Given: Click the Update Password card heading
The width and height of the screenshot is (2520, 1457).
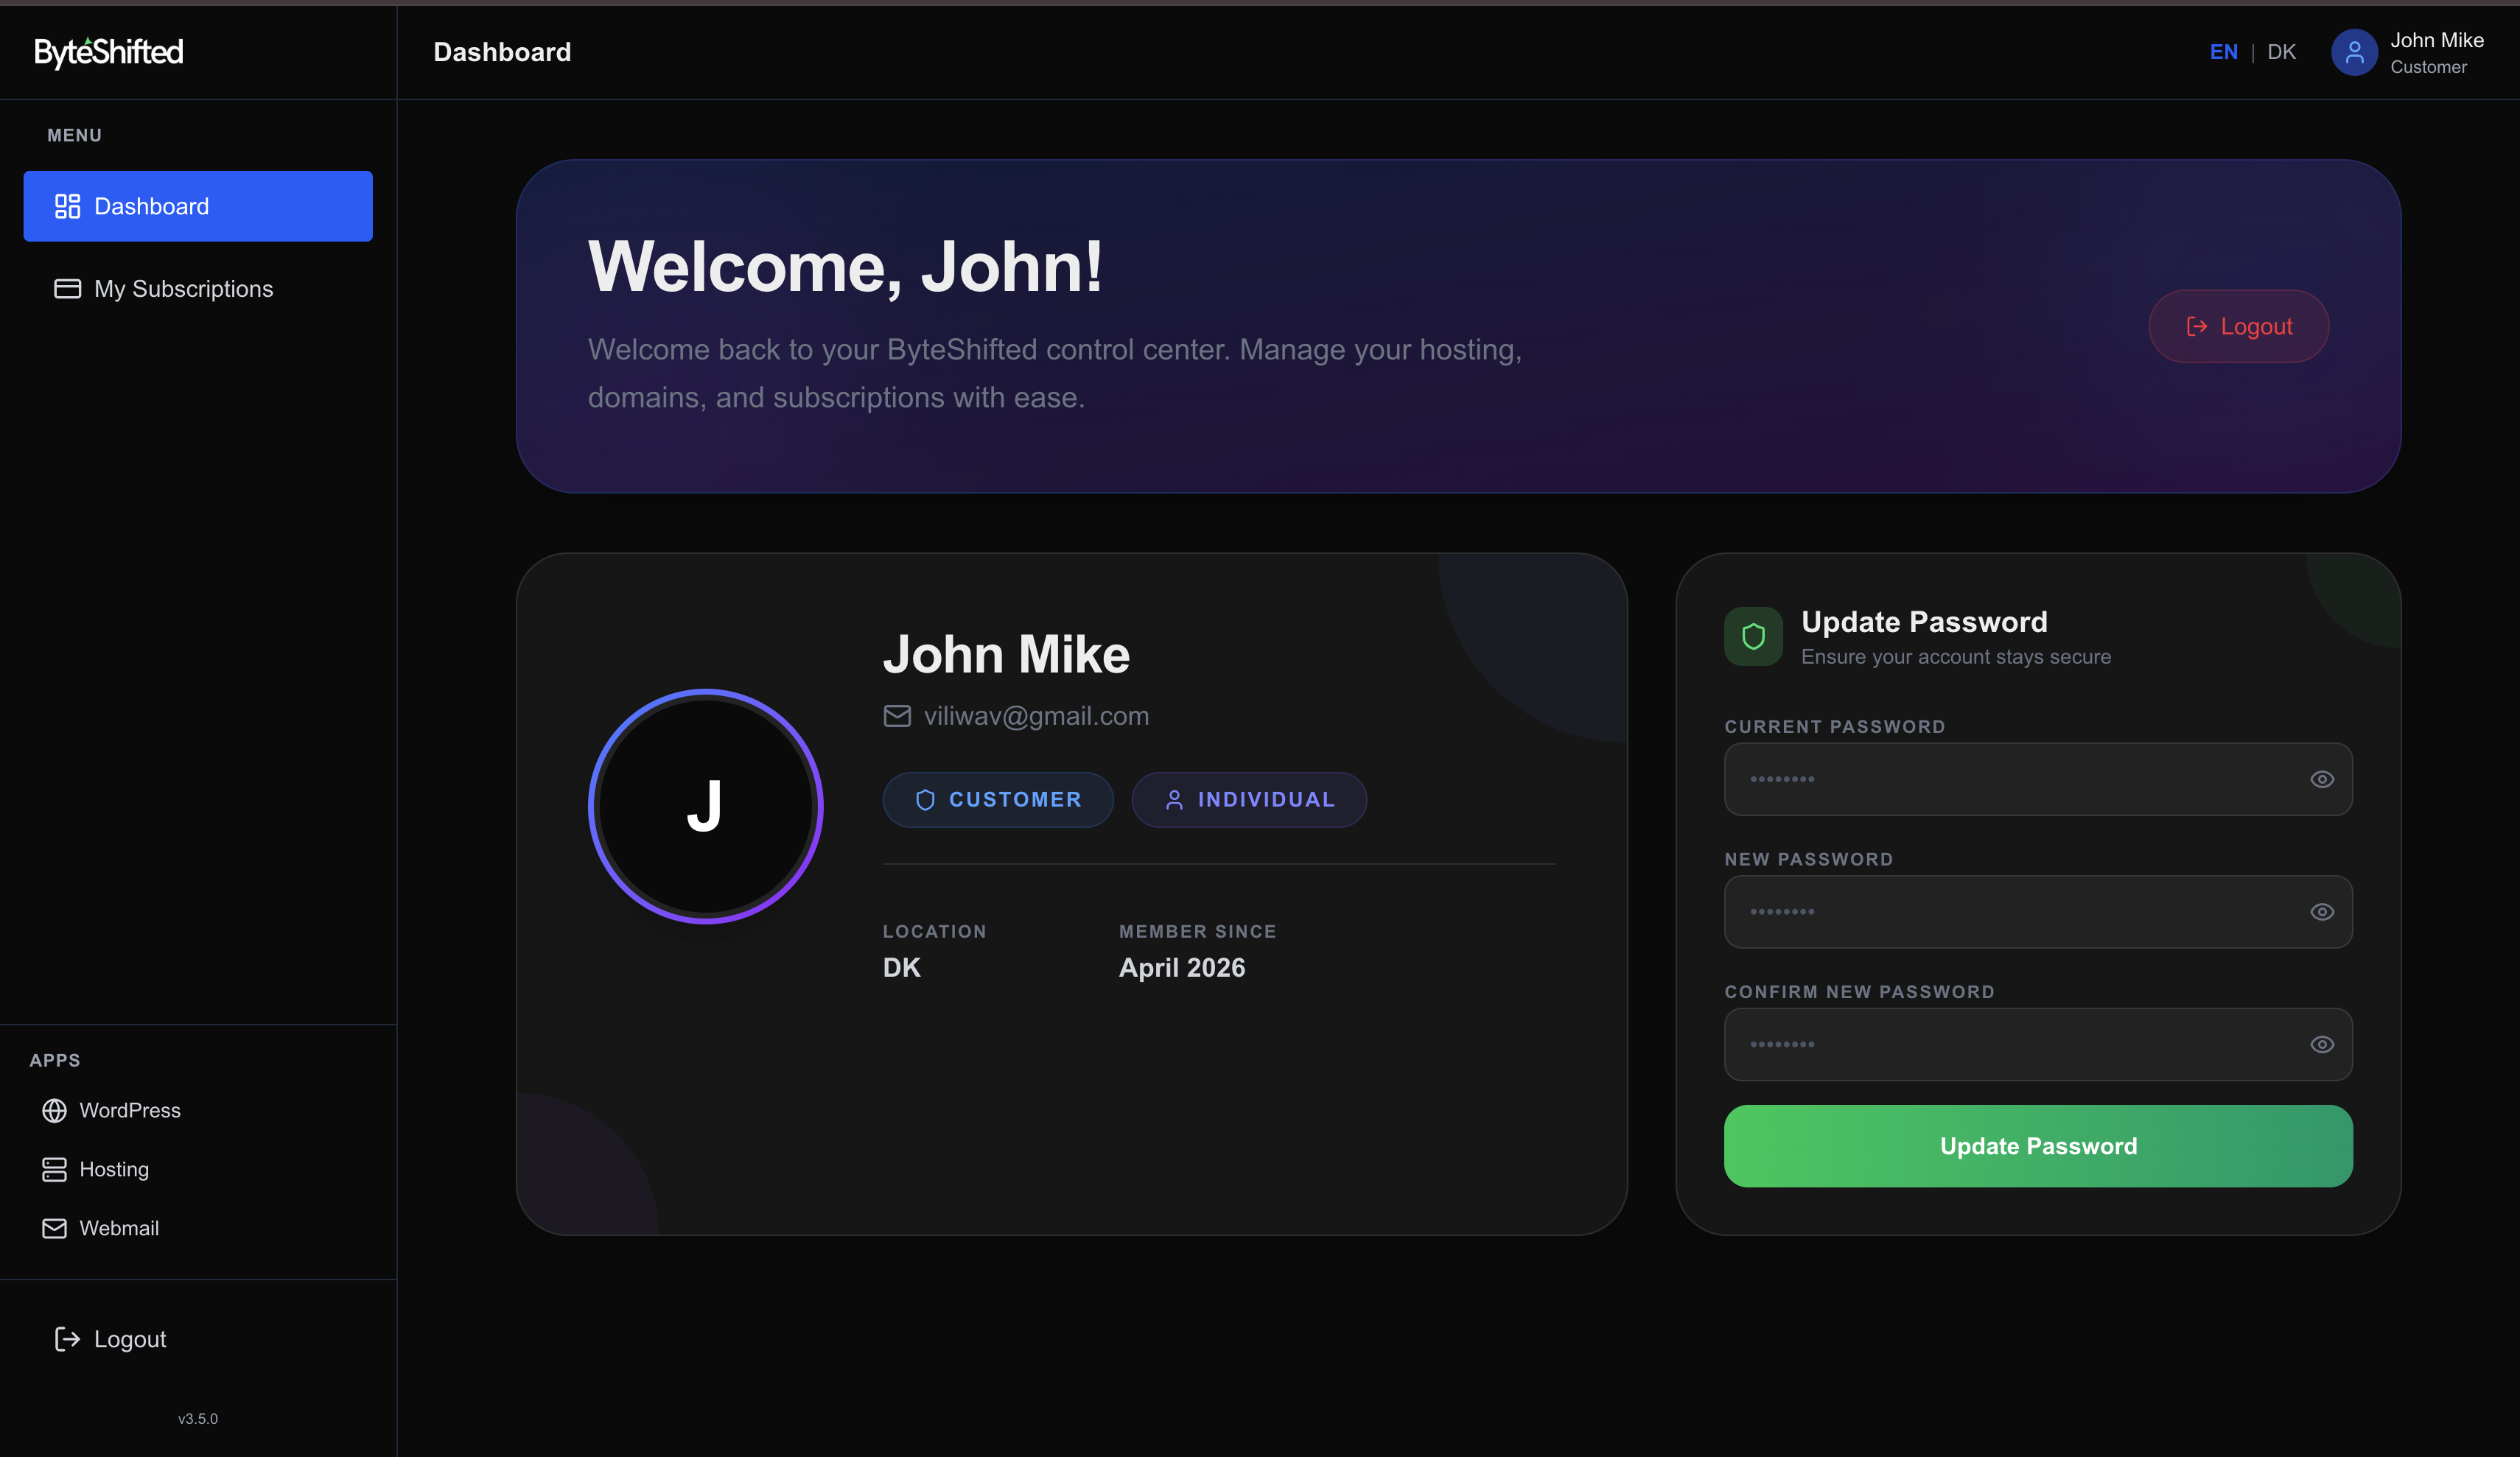Looking at the screenshot, I should coord(1924,622).
